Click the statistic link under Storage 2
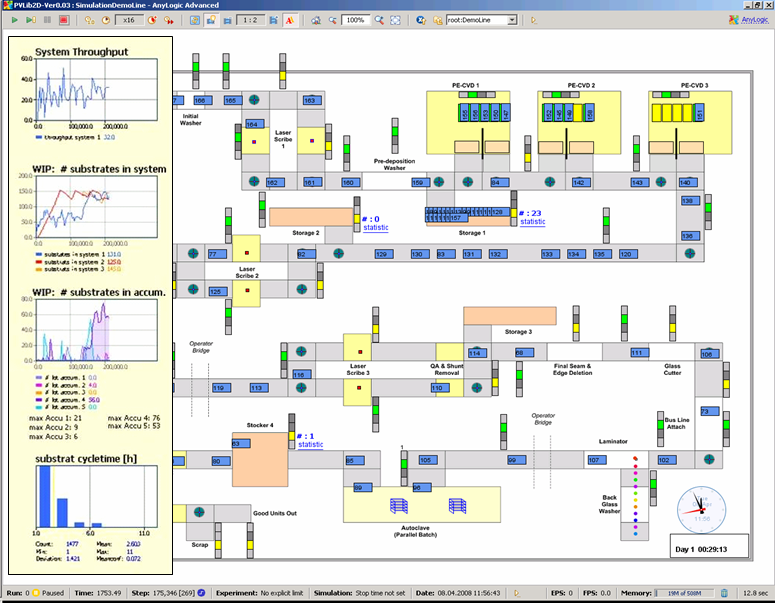This screenshot has width=775, height=603. pyautogui.click(x=375, y=228)
